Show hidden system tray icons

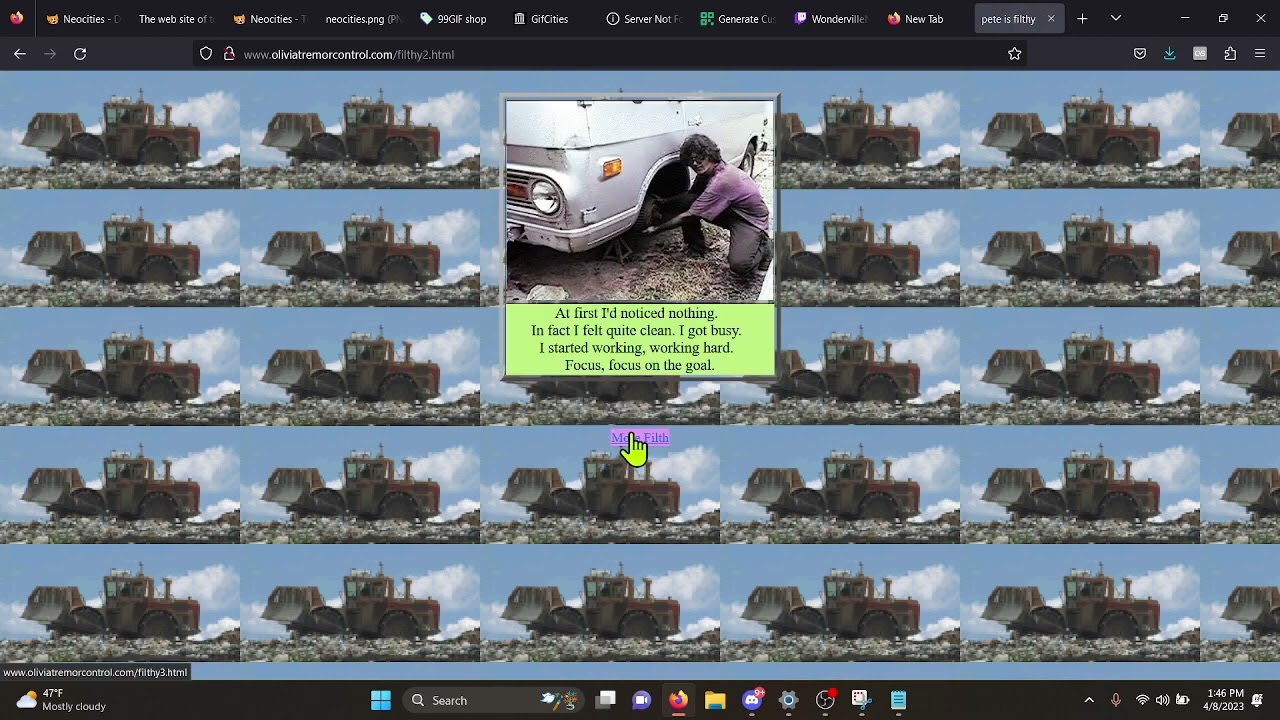tap(1089, 700)
